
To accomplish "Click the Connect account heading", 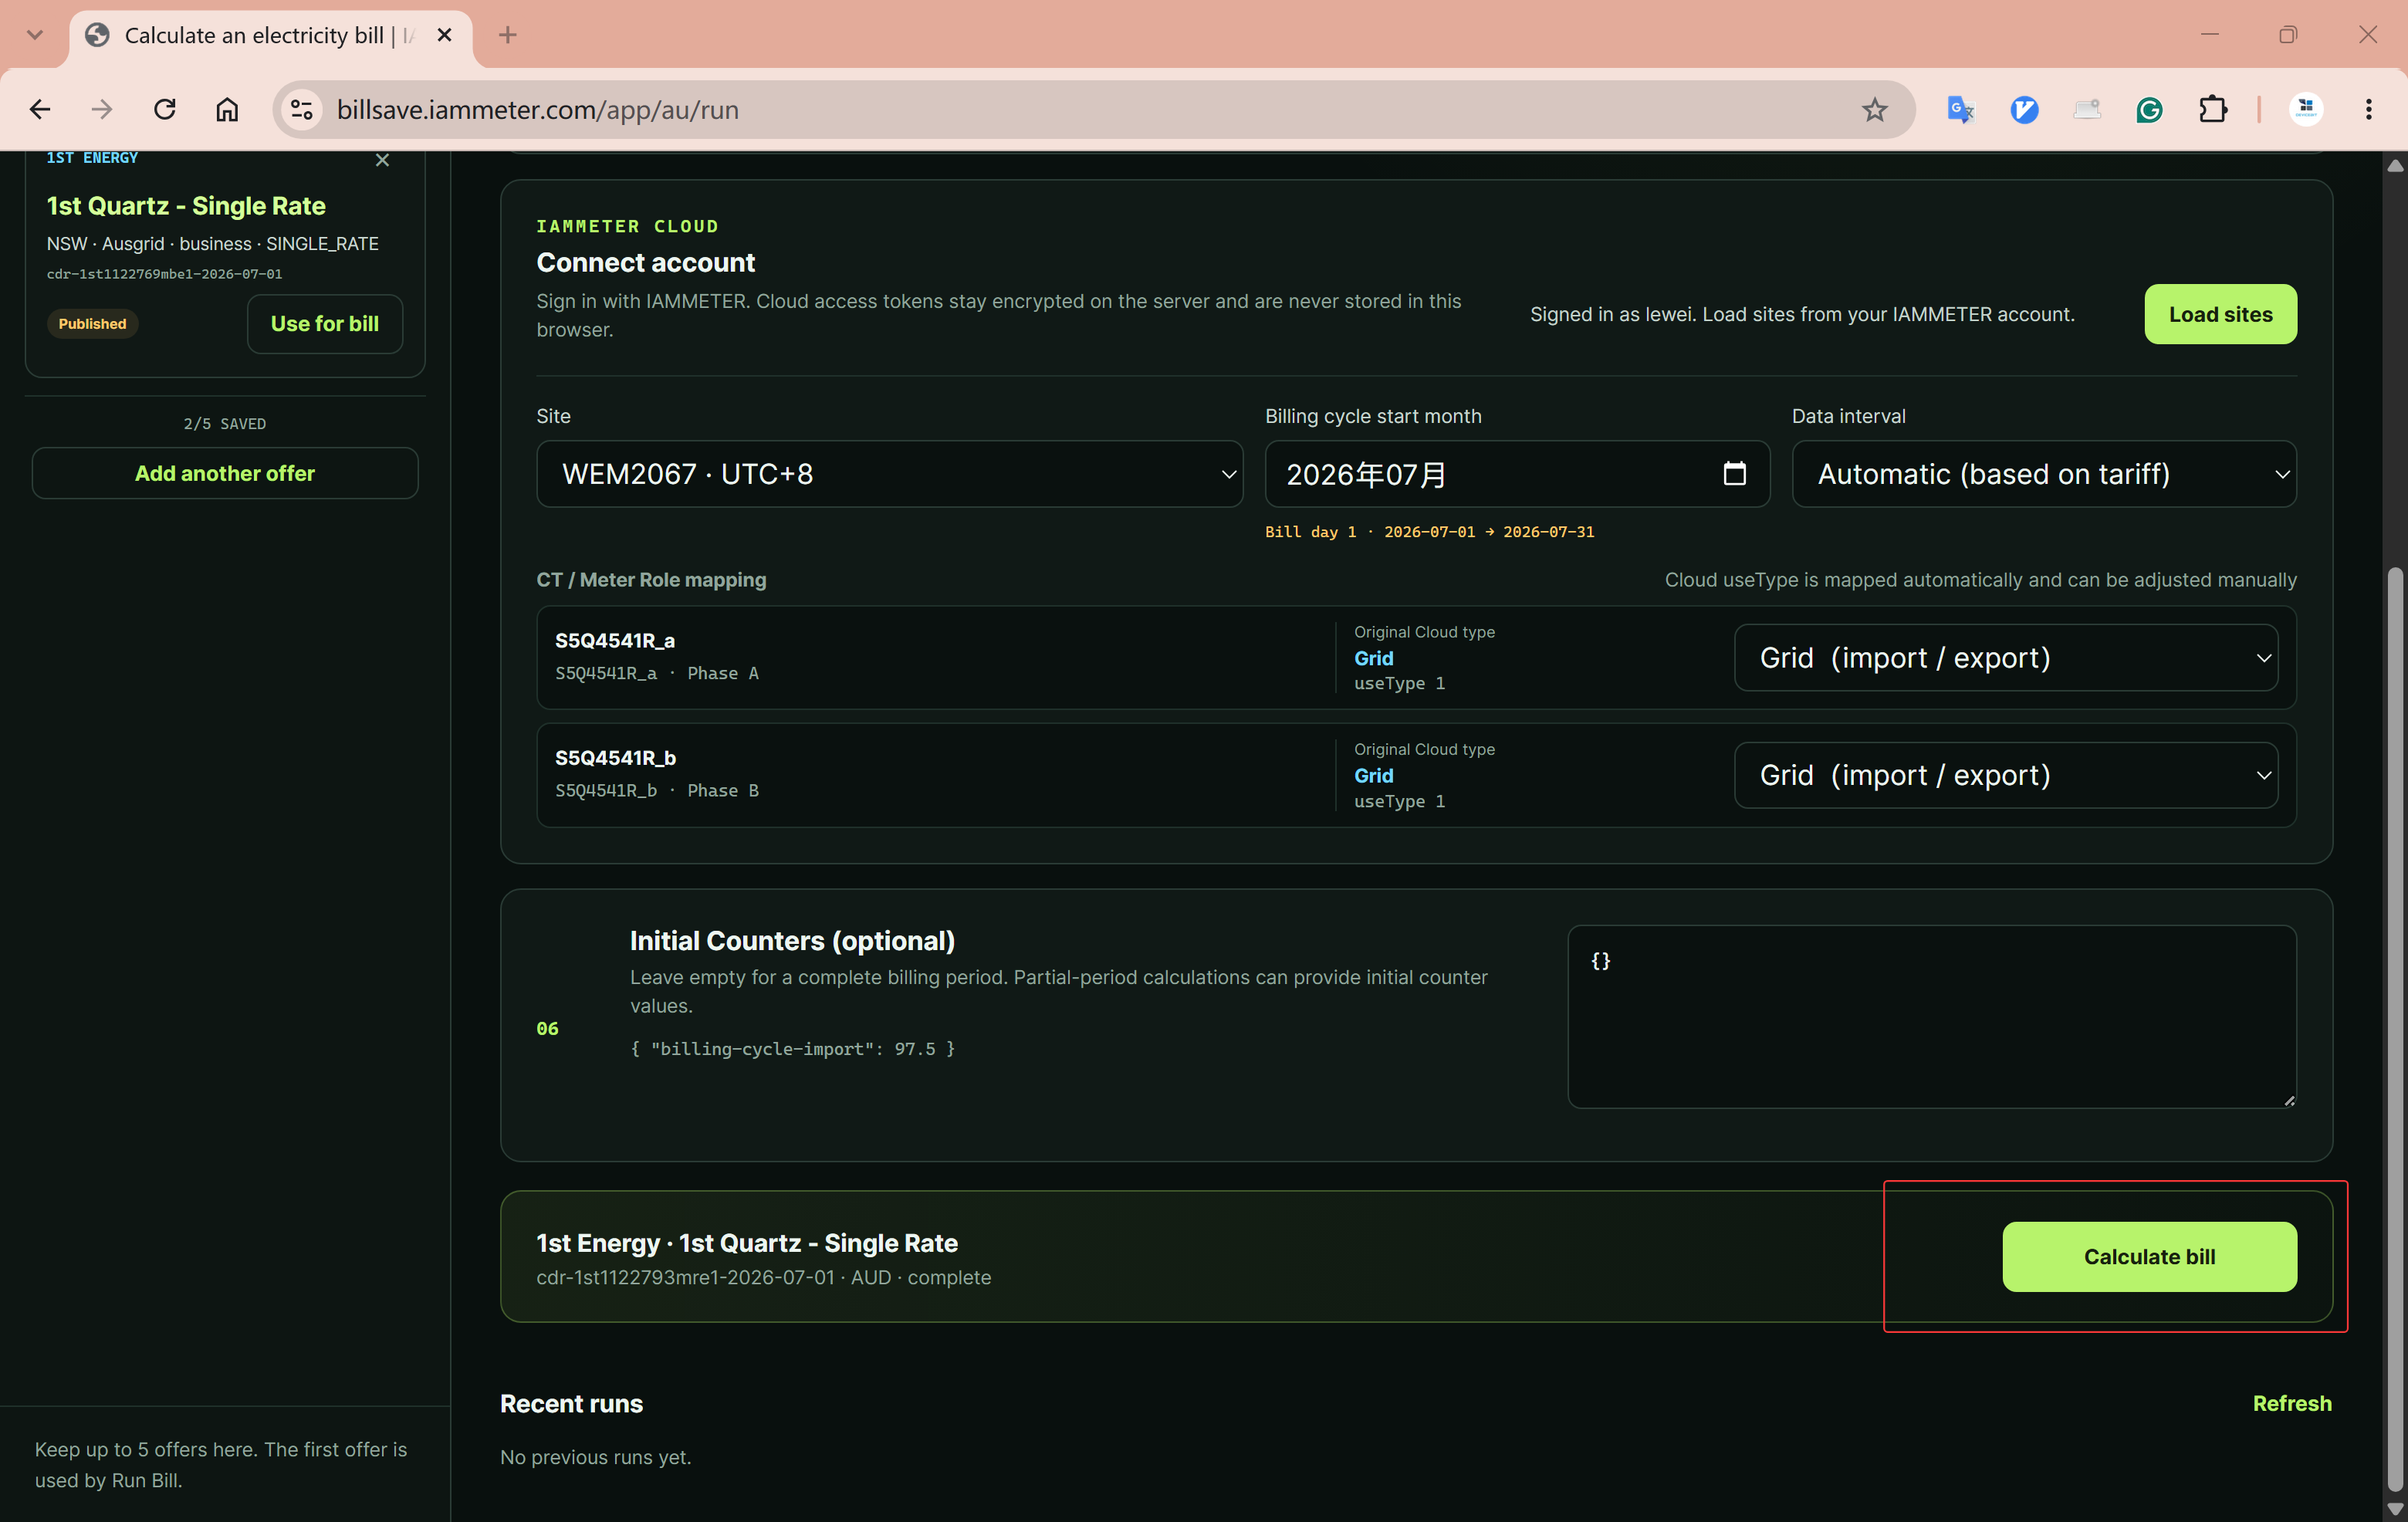I will pyautogui.click(x=646, y=263).
